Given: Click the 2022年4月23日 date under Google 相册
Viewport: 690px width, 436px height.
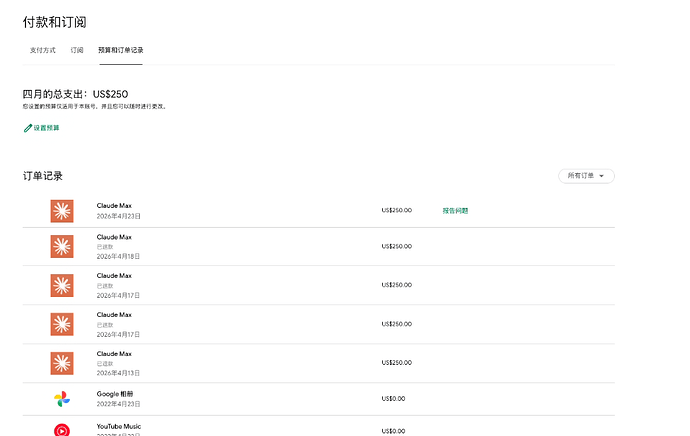Looking at the screenshot, I should click(x=118, y=404).
